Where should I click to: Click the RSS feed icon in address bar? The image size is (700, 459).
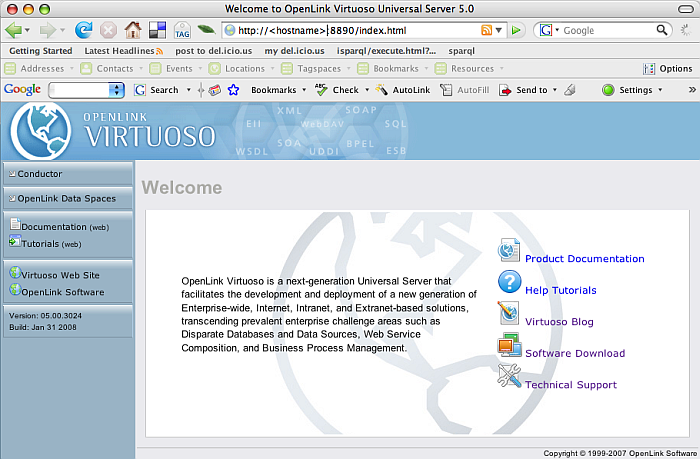pos(486,30)
